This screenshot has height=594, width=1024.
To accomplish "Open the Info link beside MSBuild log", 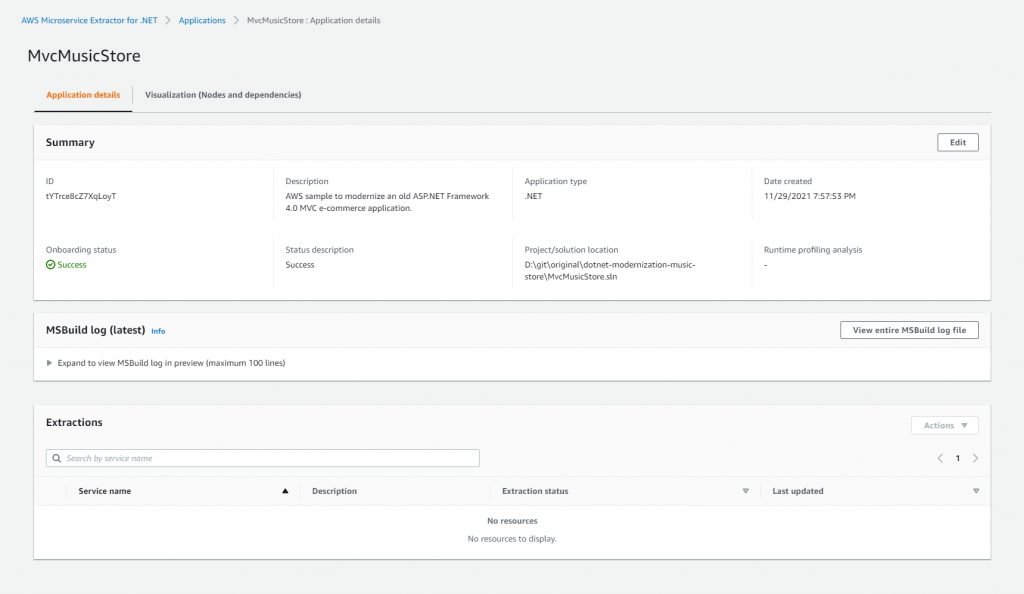I will click(x=158, y=330).
